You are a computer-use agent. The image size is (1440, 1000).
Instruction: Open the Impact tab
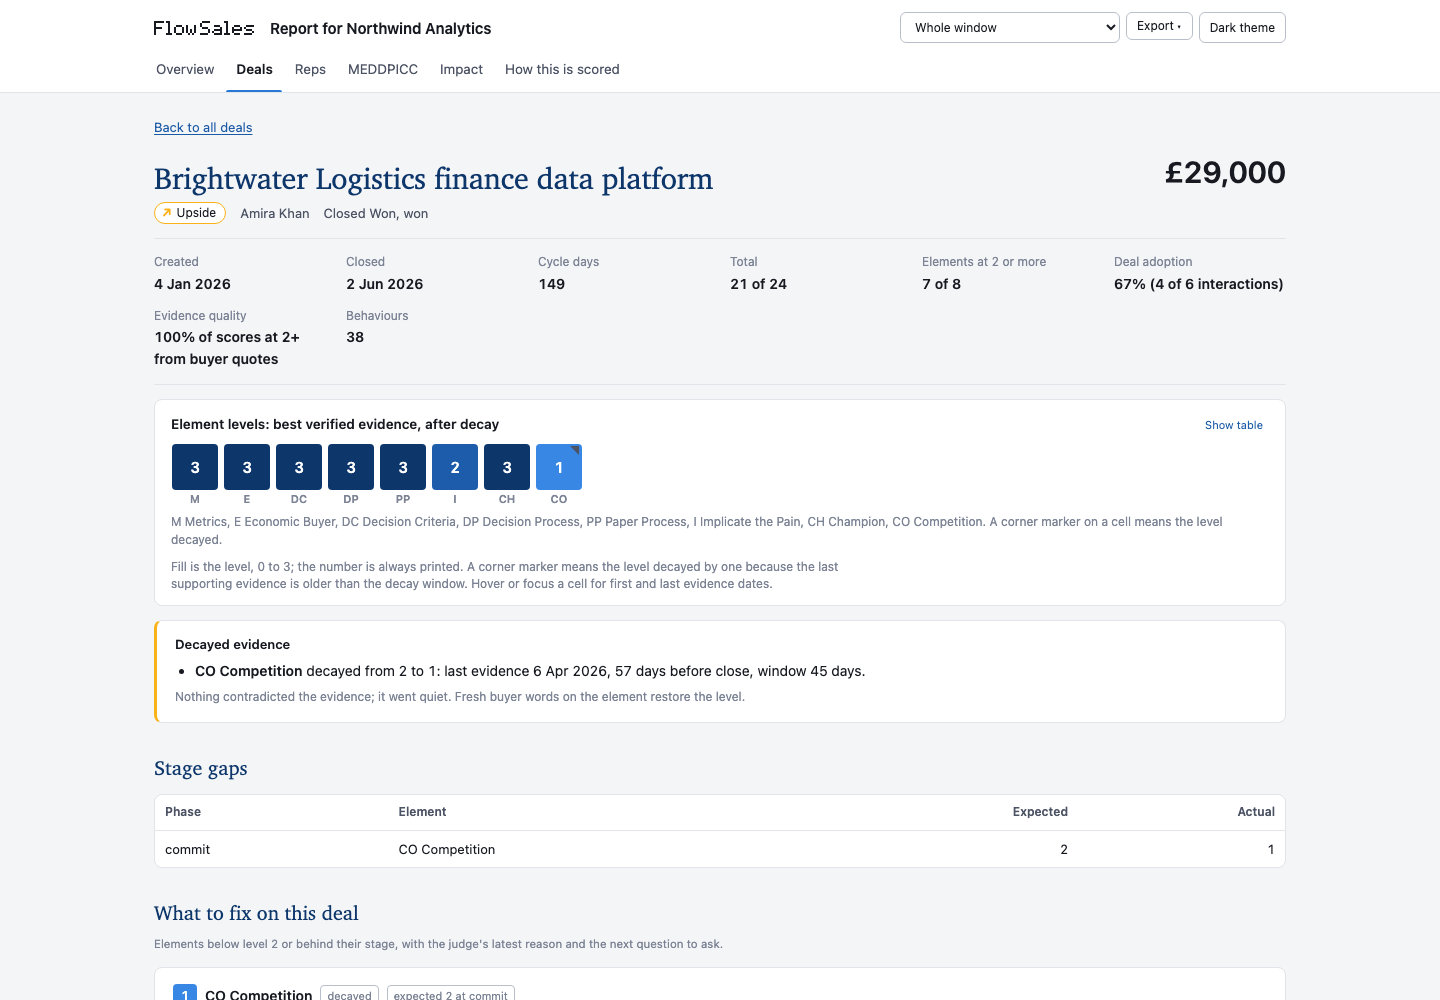(x=461, y=69)
